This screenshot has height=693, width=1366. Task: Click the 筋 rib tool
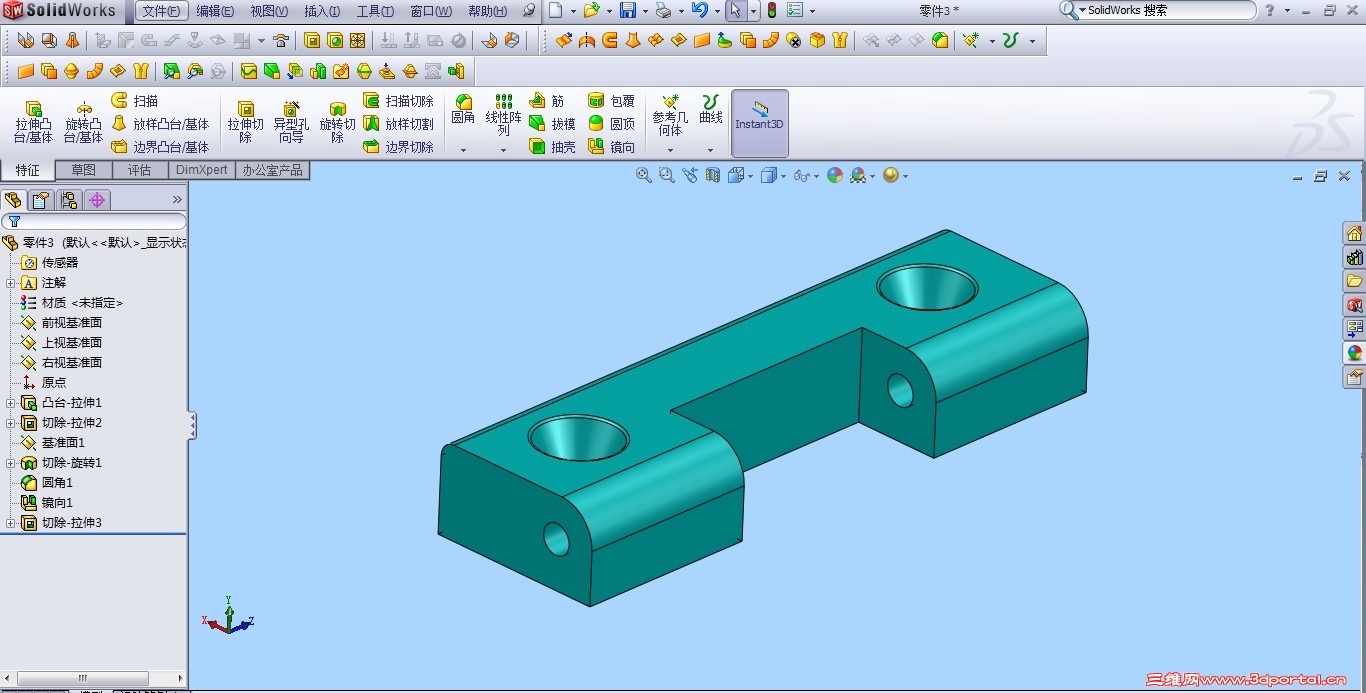(547, 101)
